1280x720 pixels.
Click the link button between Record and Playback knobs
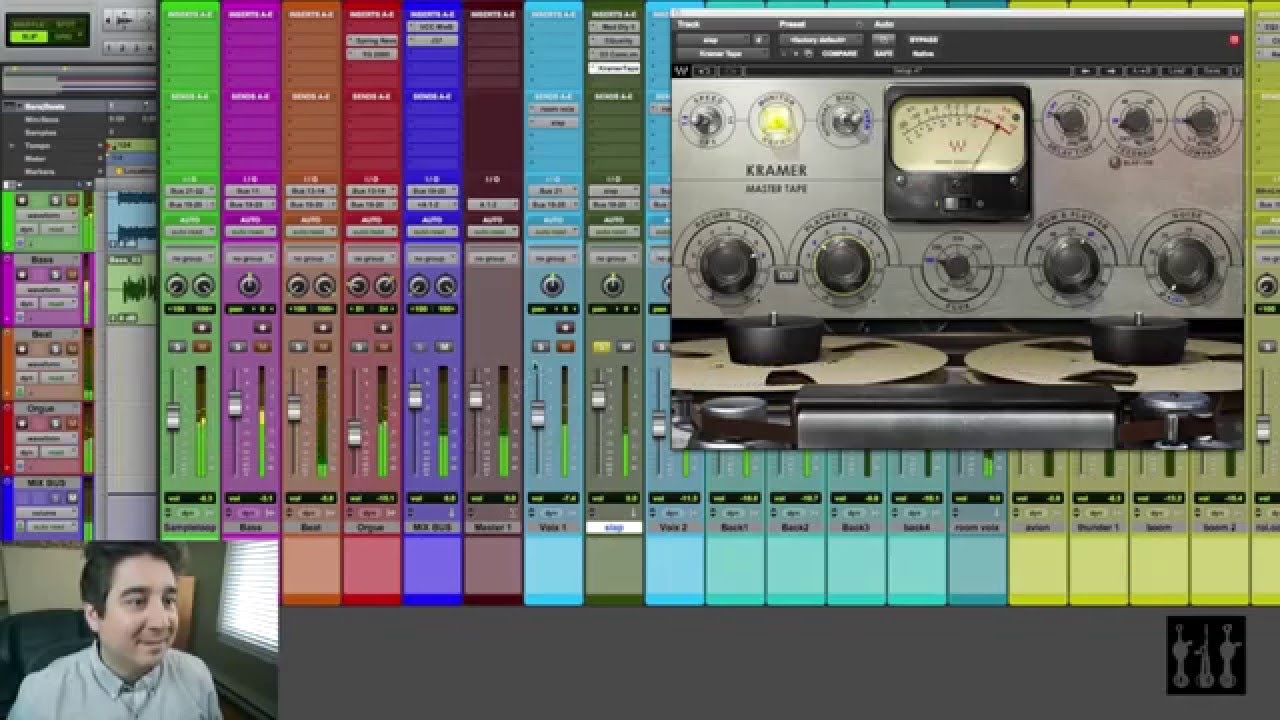(x=786, y=274)
